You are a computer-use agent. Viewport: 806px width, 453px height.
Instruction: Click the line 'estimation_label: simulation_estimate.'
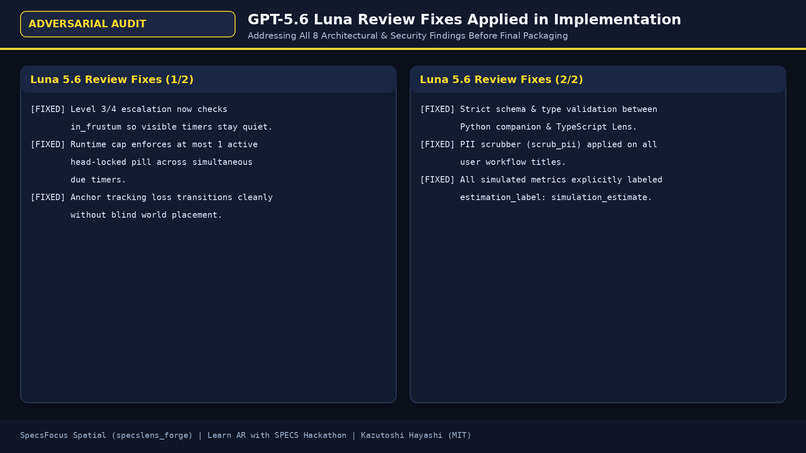tap(556, 197)
